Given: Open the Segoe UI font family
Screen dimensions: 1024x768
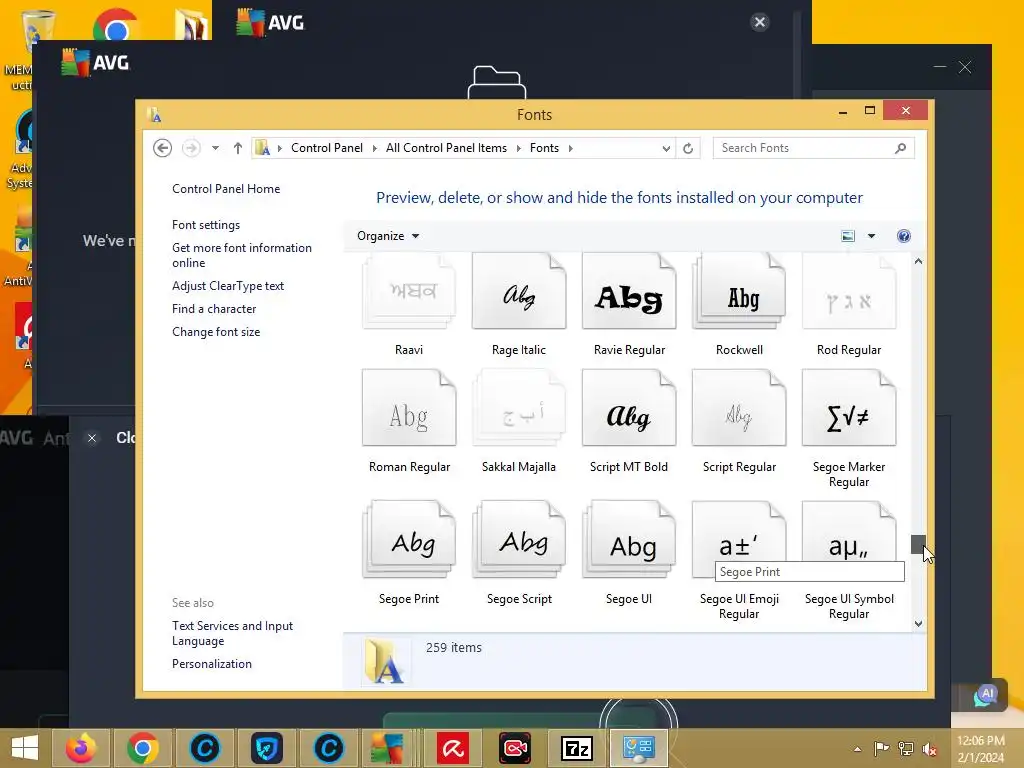Looking at the screenshot, I should (629, 540).
